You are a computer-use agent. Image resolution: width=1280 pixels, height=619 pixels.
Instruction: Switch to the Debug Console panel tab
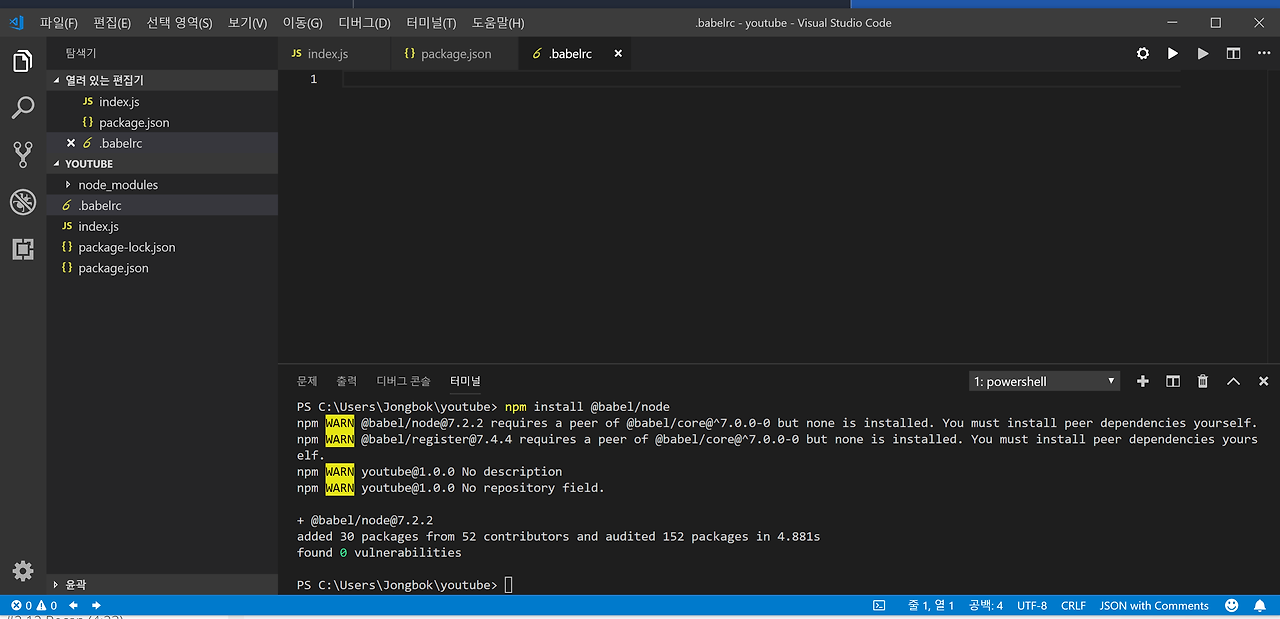[403, 381]
